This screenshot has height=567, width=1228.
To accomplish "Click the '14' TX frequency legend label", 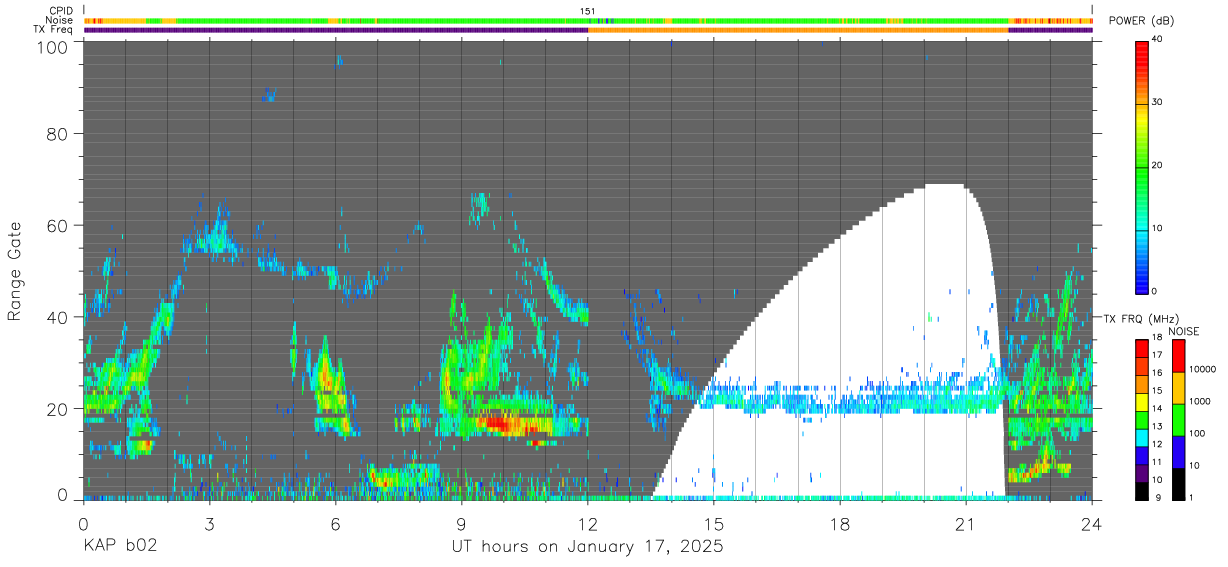I will click(x=1158, y=409).
